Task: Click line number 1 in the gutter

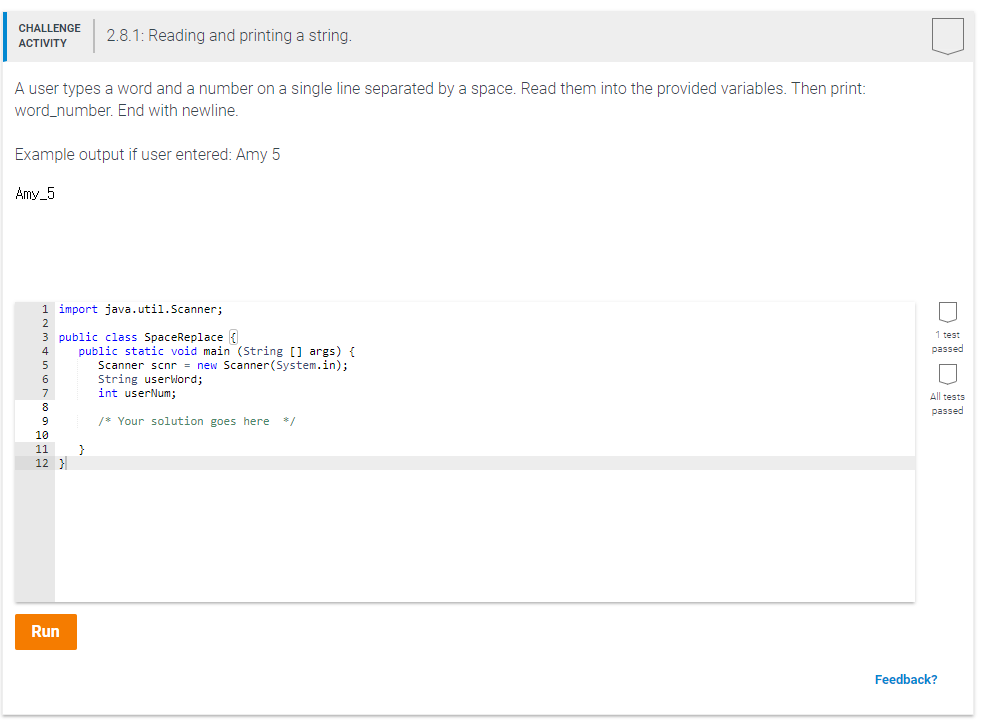Action: [x=45, y=309]
